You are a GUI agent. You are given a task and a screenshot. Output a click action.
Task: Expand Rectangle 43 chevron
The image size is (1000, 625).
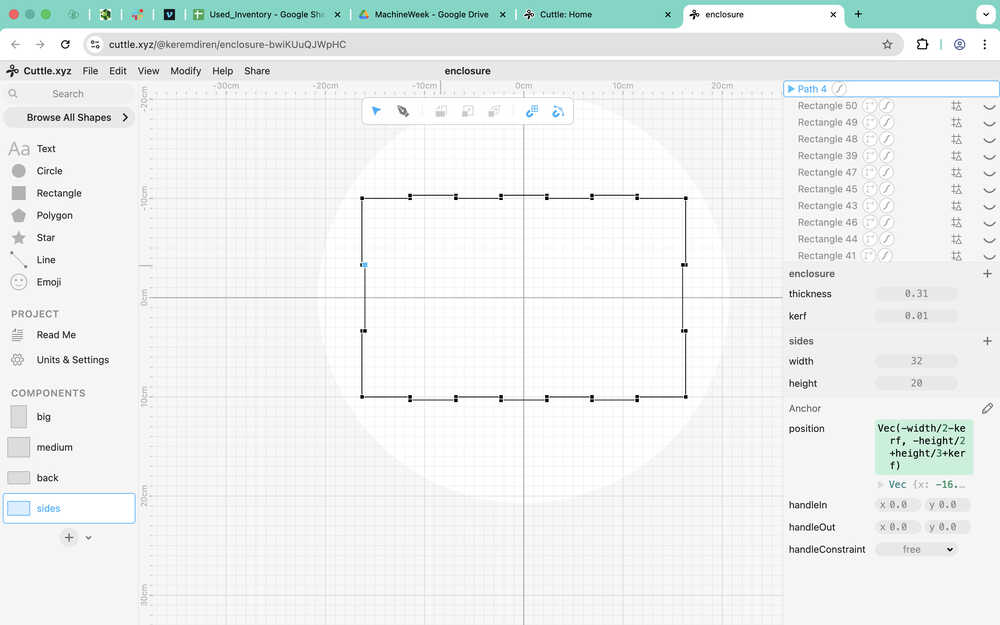pos(989,206)
